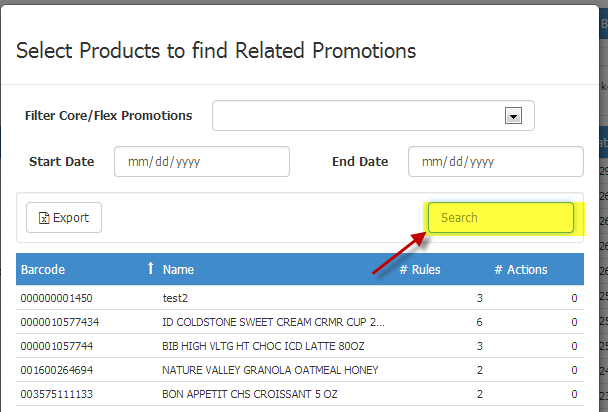Click the highlighted Search box
Screen dimensions: 608x412
500,217
